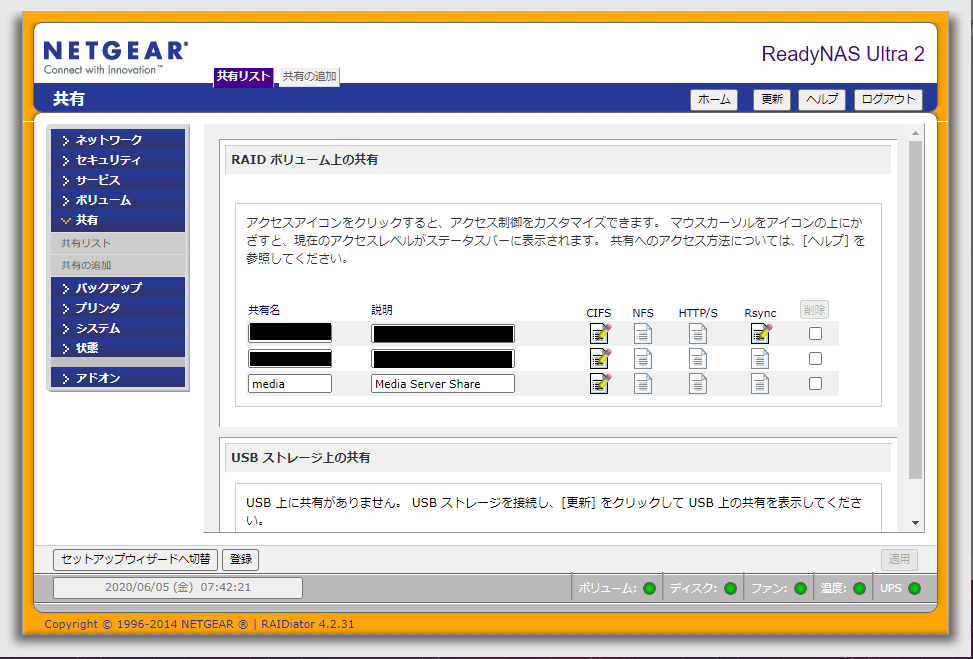Click the CIFS column header
Viewport: 973px width, 659px height.
click(599, 313)
